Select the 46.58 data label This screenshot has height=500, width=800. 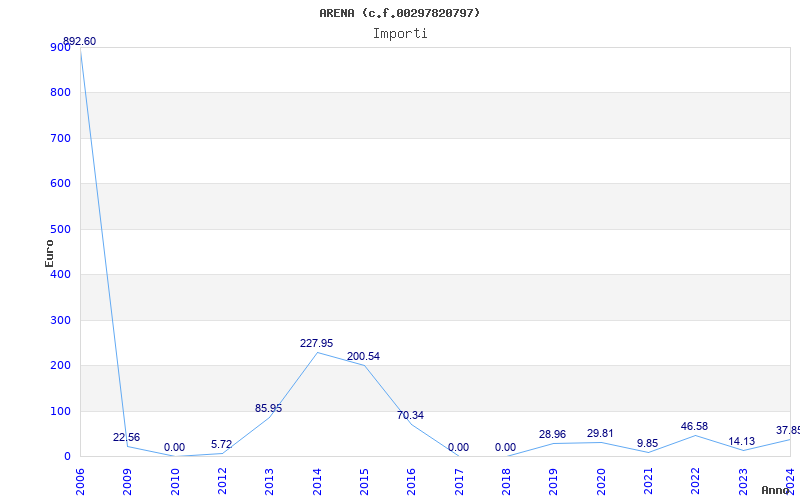694,426
